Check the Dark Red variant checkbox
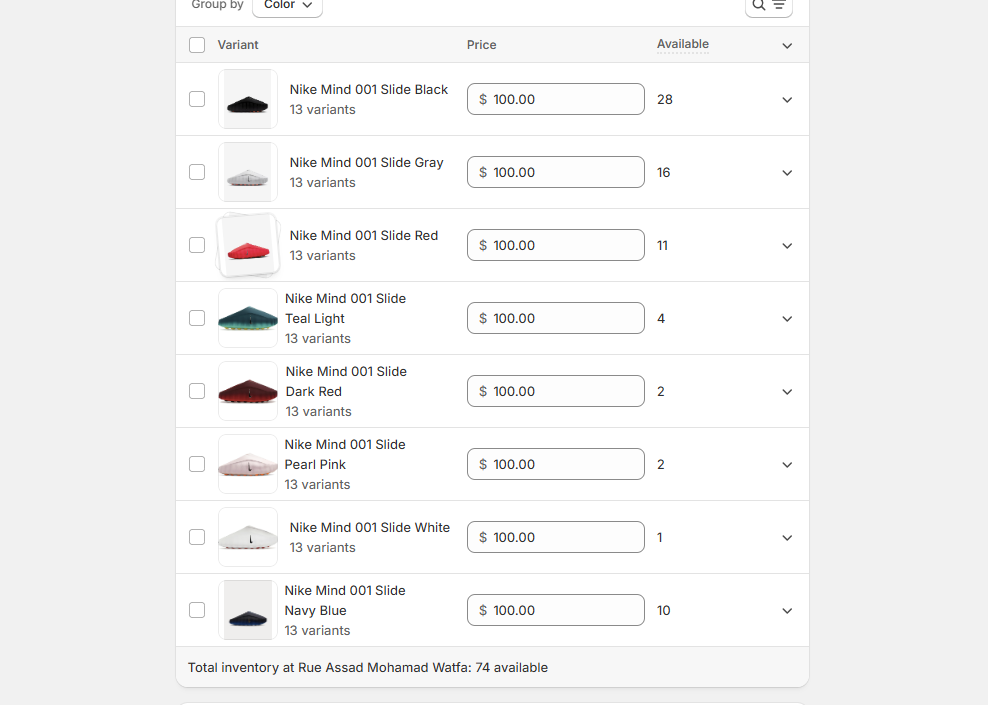This screenshot has height=705, width=988. (197, 391)
